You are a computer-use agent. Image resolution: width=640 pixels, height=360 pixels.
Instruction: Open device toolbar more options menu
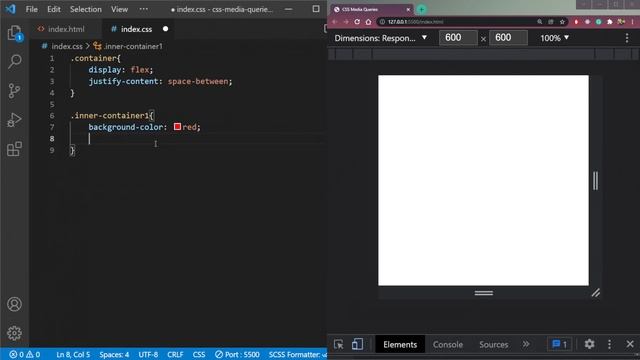[627, 38]
